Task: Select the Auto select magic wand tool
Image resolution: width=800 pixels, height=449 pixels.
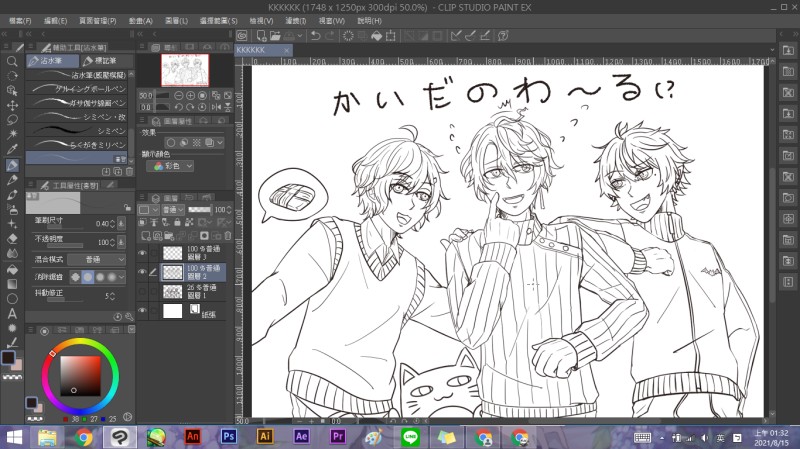Action: pos(12,134)
